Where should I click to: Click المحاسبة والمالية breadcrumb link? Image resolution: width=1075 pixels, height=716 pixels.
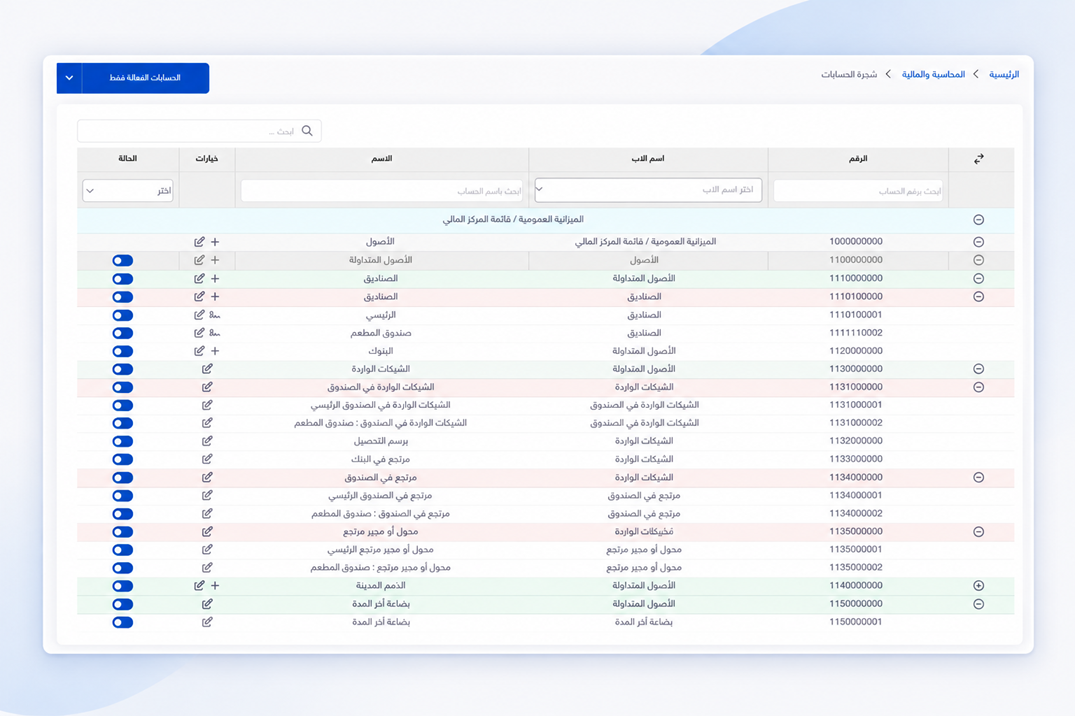pyautogui.click(x=933, y=74)
